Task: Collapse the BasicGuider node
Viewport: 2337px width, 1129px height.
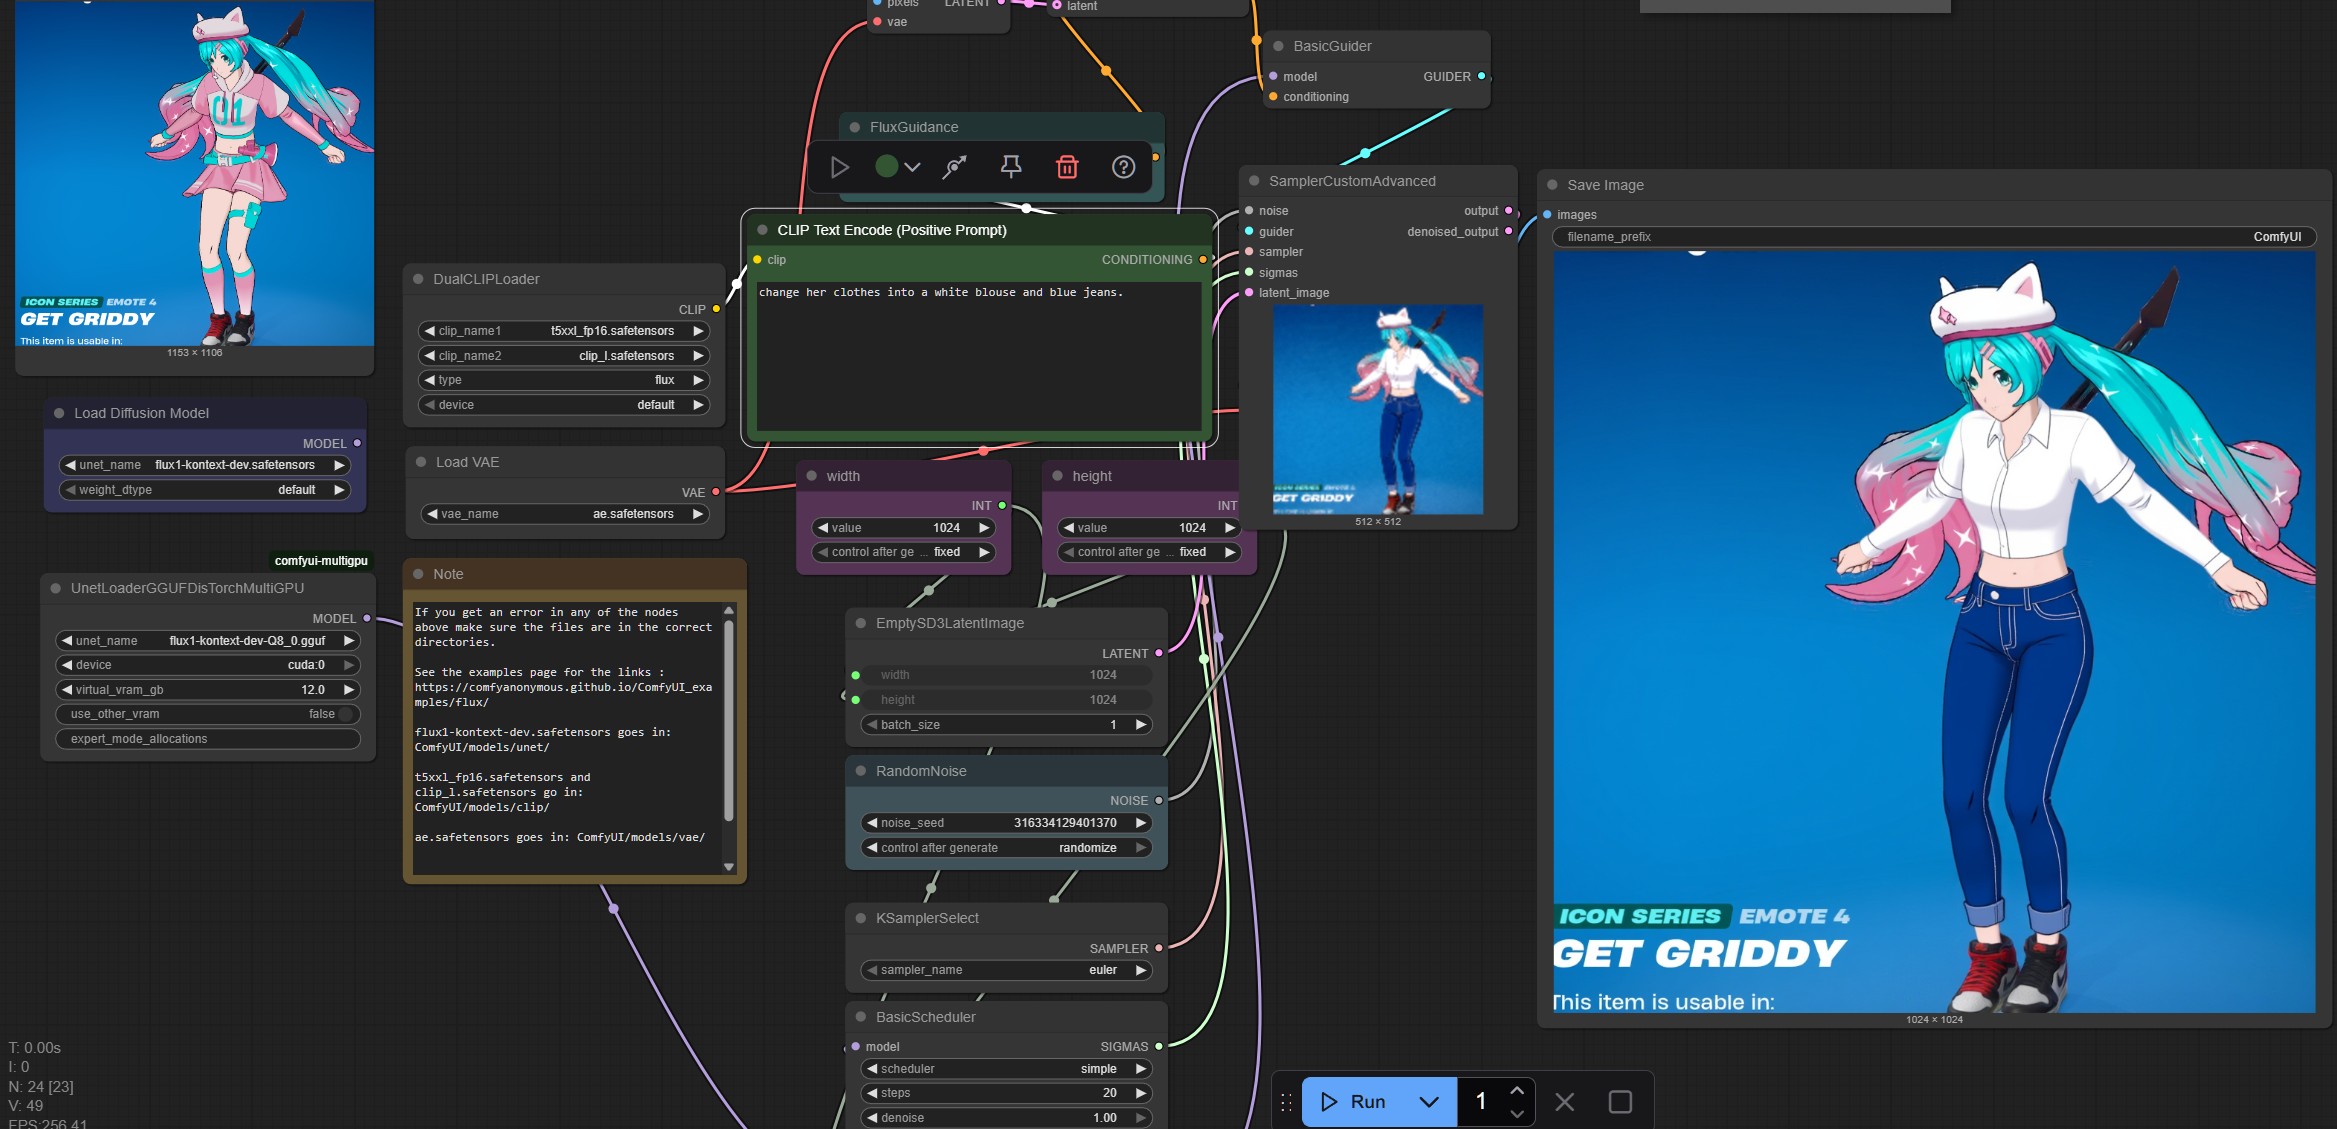Action: (x=1278, y=46)
